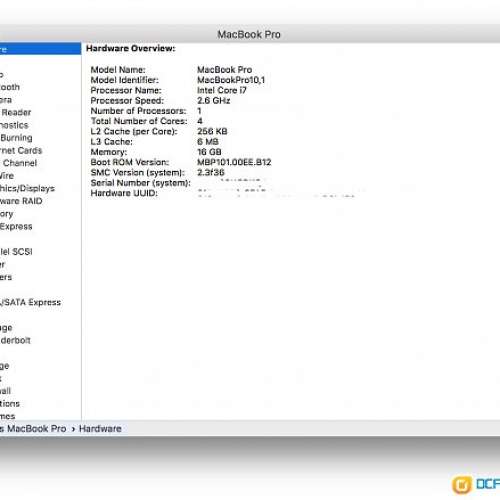Image resolution: width=500 pixels, height=500 pixels.
Task: Open Hardware RAID in the sidebar
Action: point(21,201)
